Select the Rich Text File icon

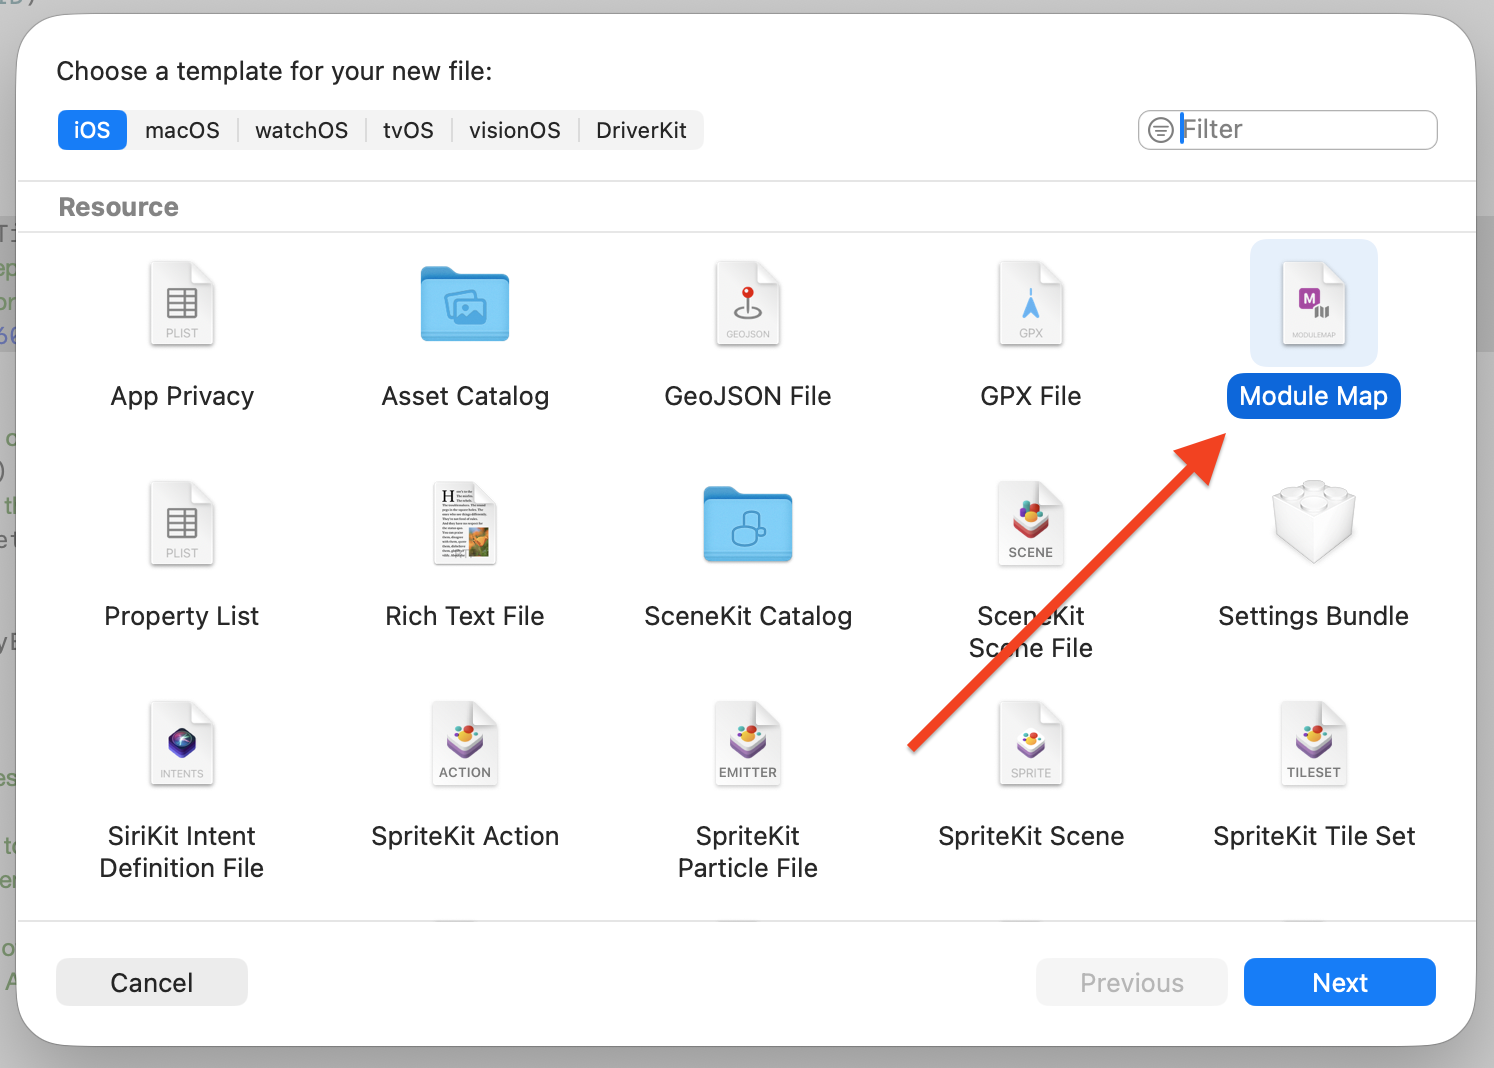pyautogui.click(x=465, y=523)
